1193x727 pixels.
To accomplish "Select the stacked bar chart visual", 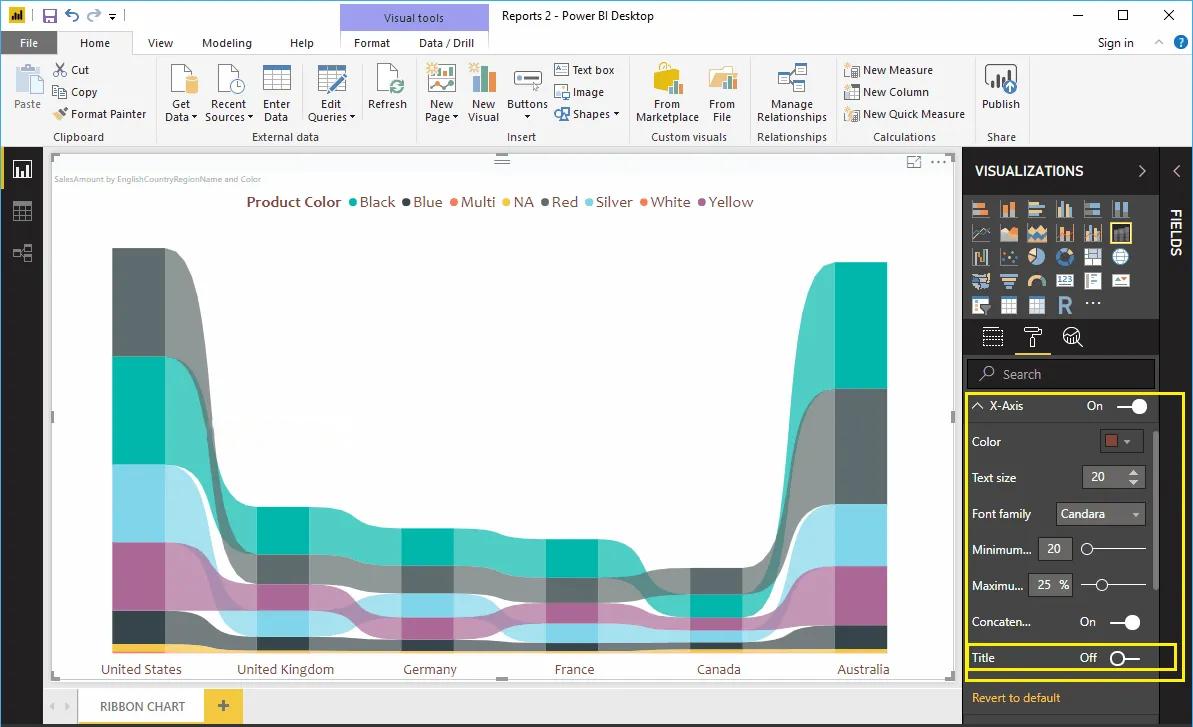I will [981, 209].
